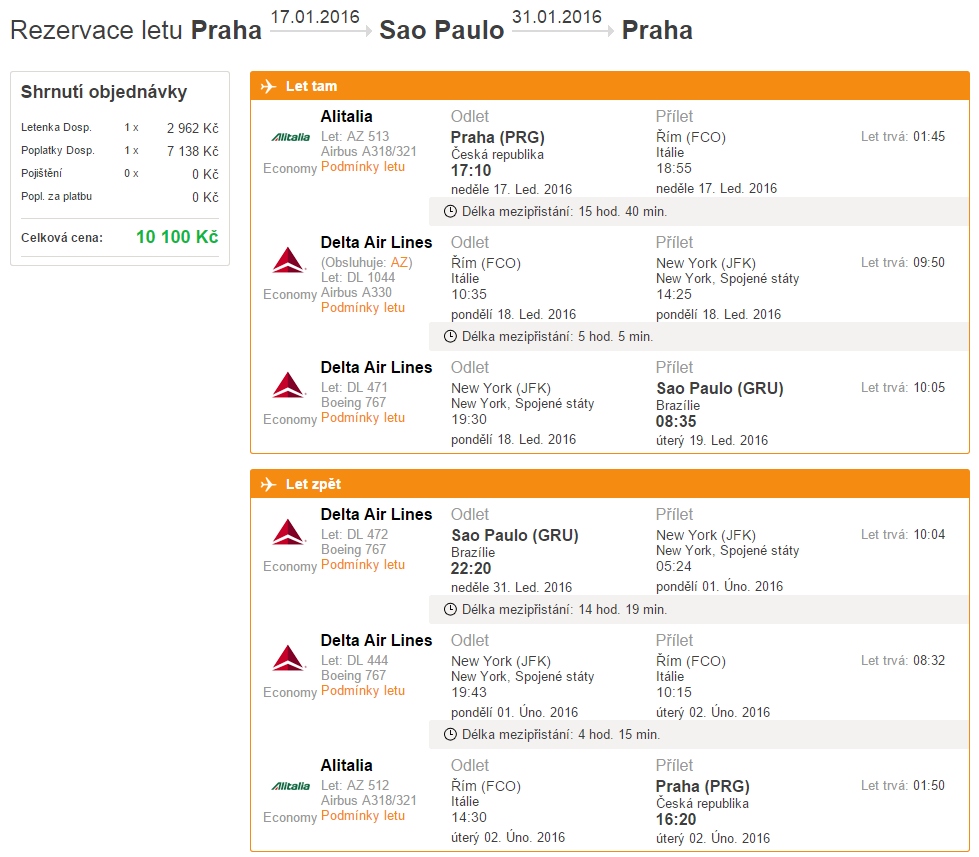Click the departure time 14:30 from Řím
979x857 pixels.
[x=469, y=818]
